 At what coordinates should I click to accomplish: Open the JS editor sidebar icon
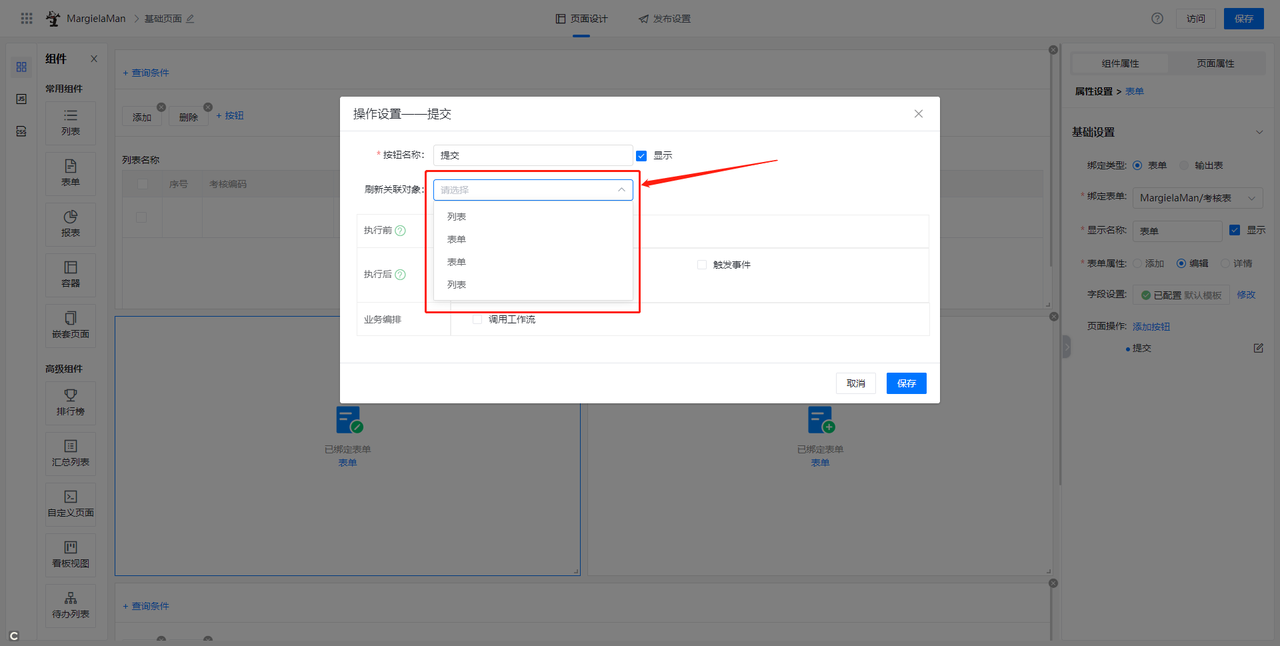tap(21, 99)
